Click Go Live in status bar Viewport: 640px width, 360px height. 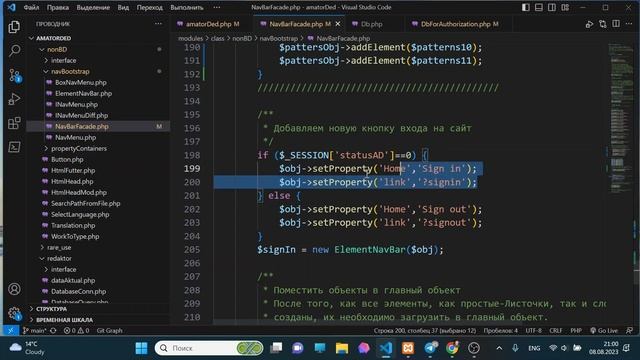604,330
